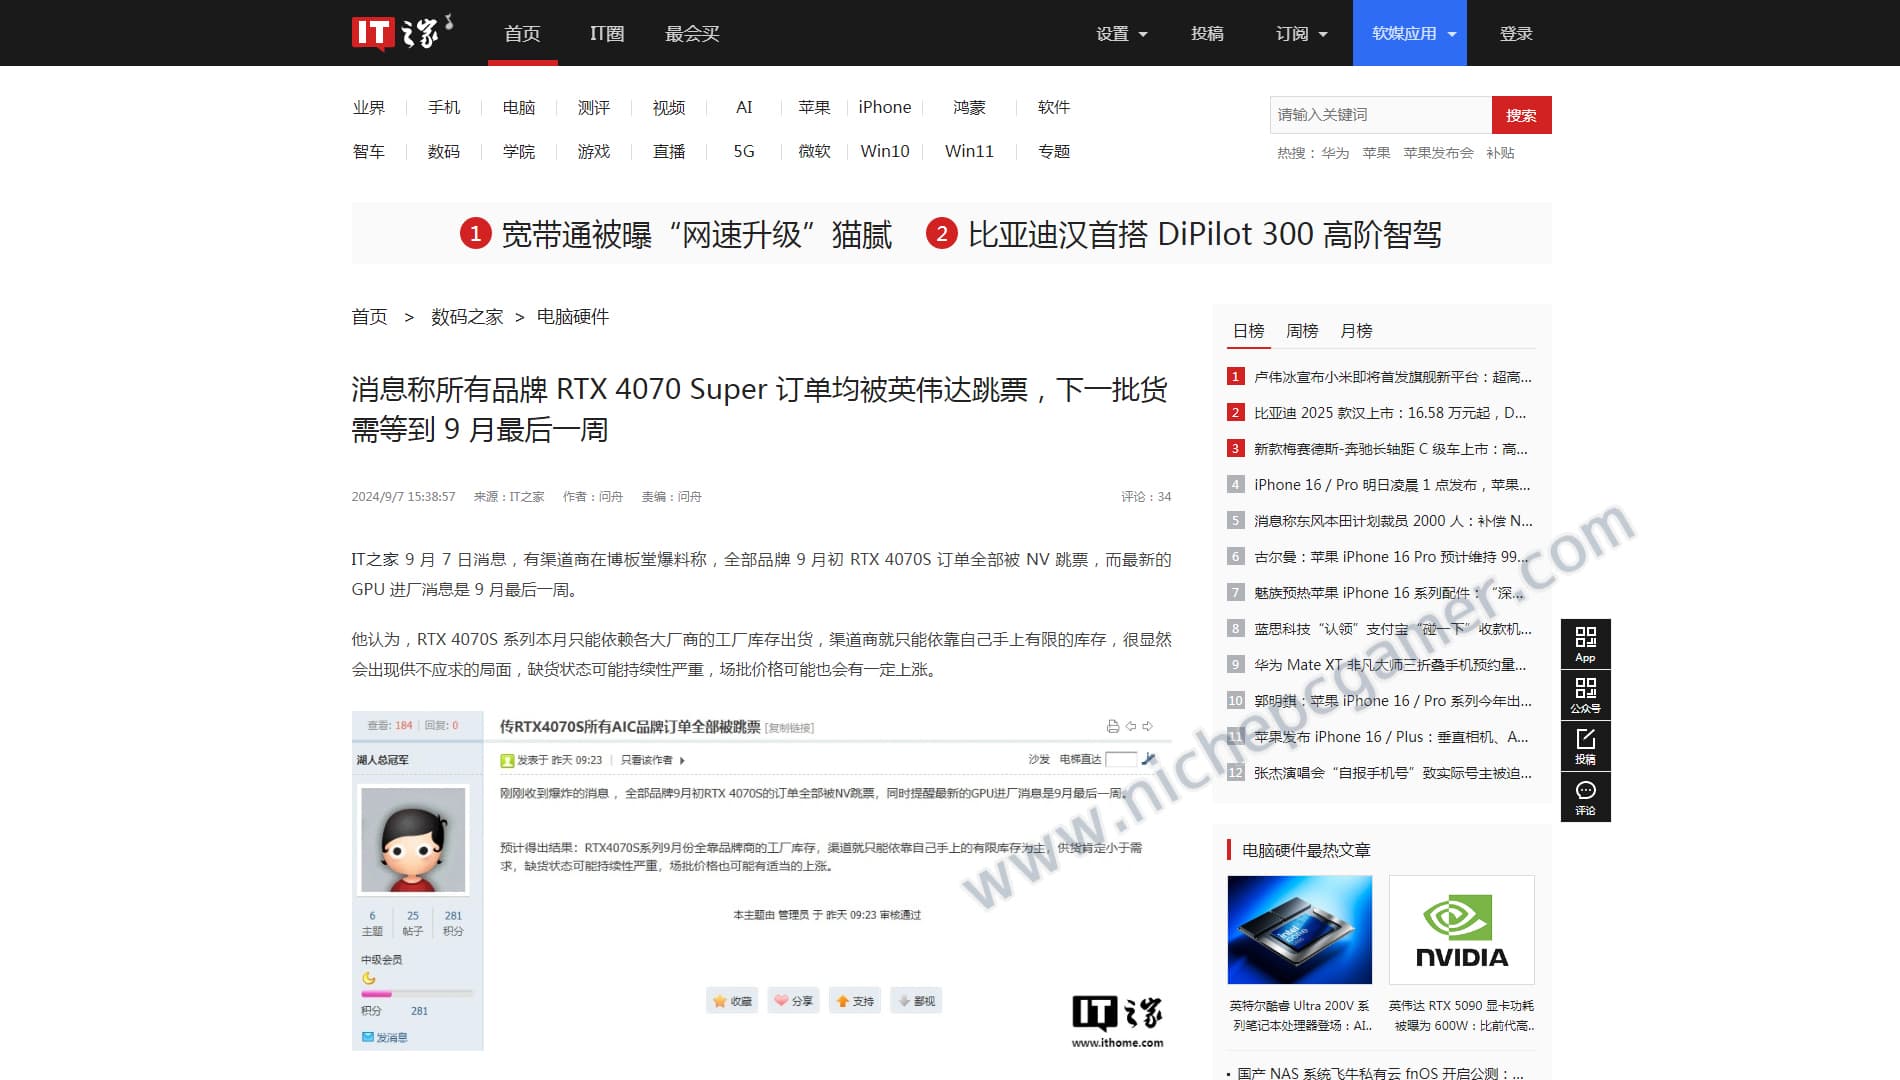The image size is (1900, 1080).
Task: Open the 直播 category
Action: click(668, 151)
